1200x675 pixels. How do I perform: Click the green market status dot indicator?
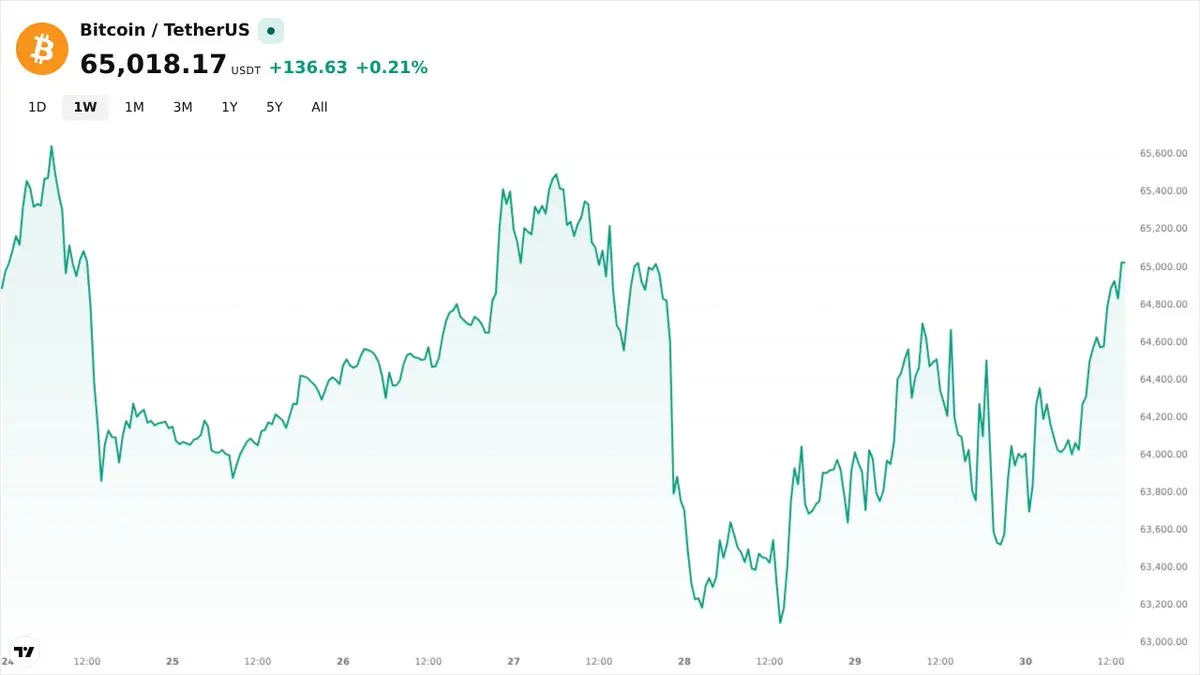(x=271, y=31)
